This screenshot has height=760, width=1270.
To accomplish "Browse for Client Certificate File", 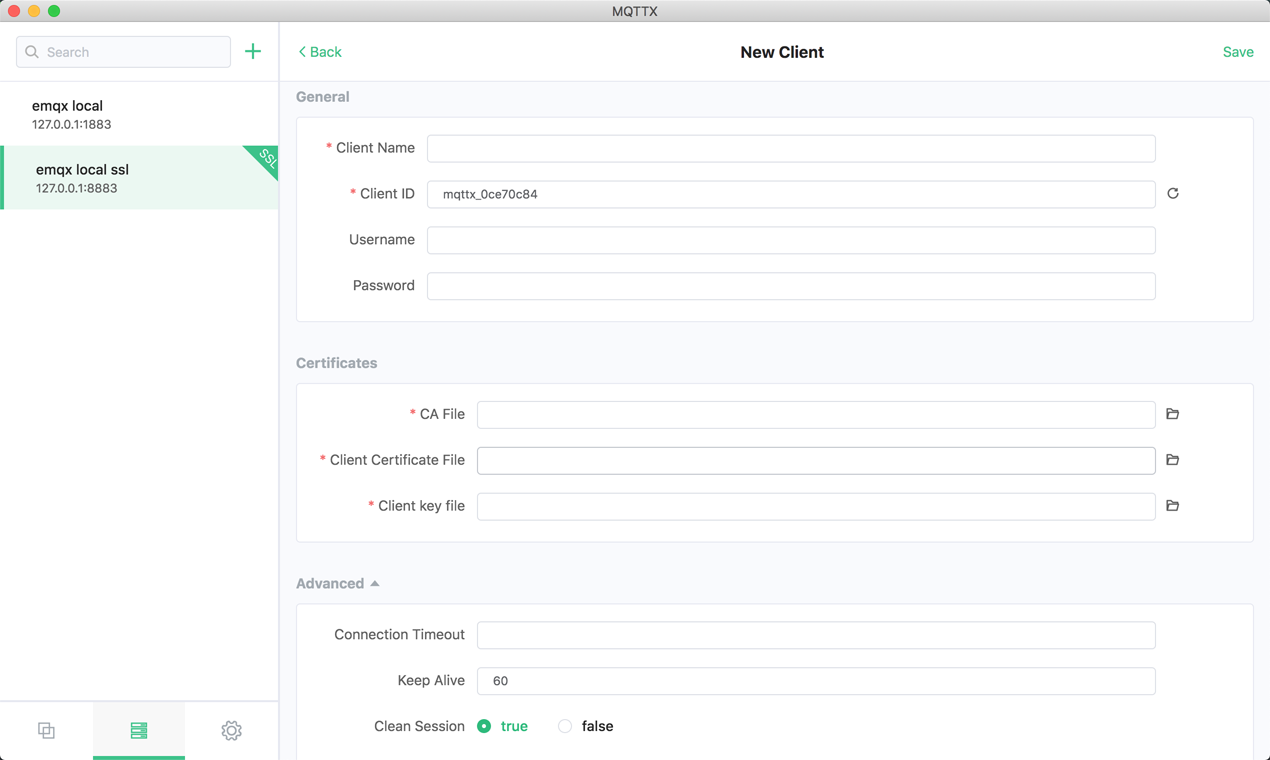I will tap(1172, 460).
